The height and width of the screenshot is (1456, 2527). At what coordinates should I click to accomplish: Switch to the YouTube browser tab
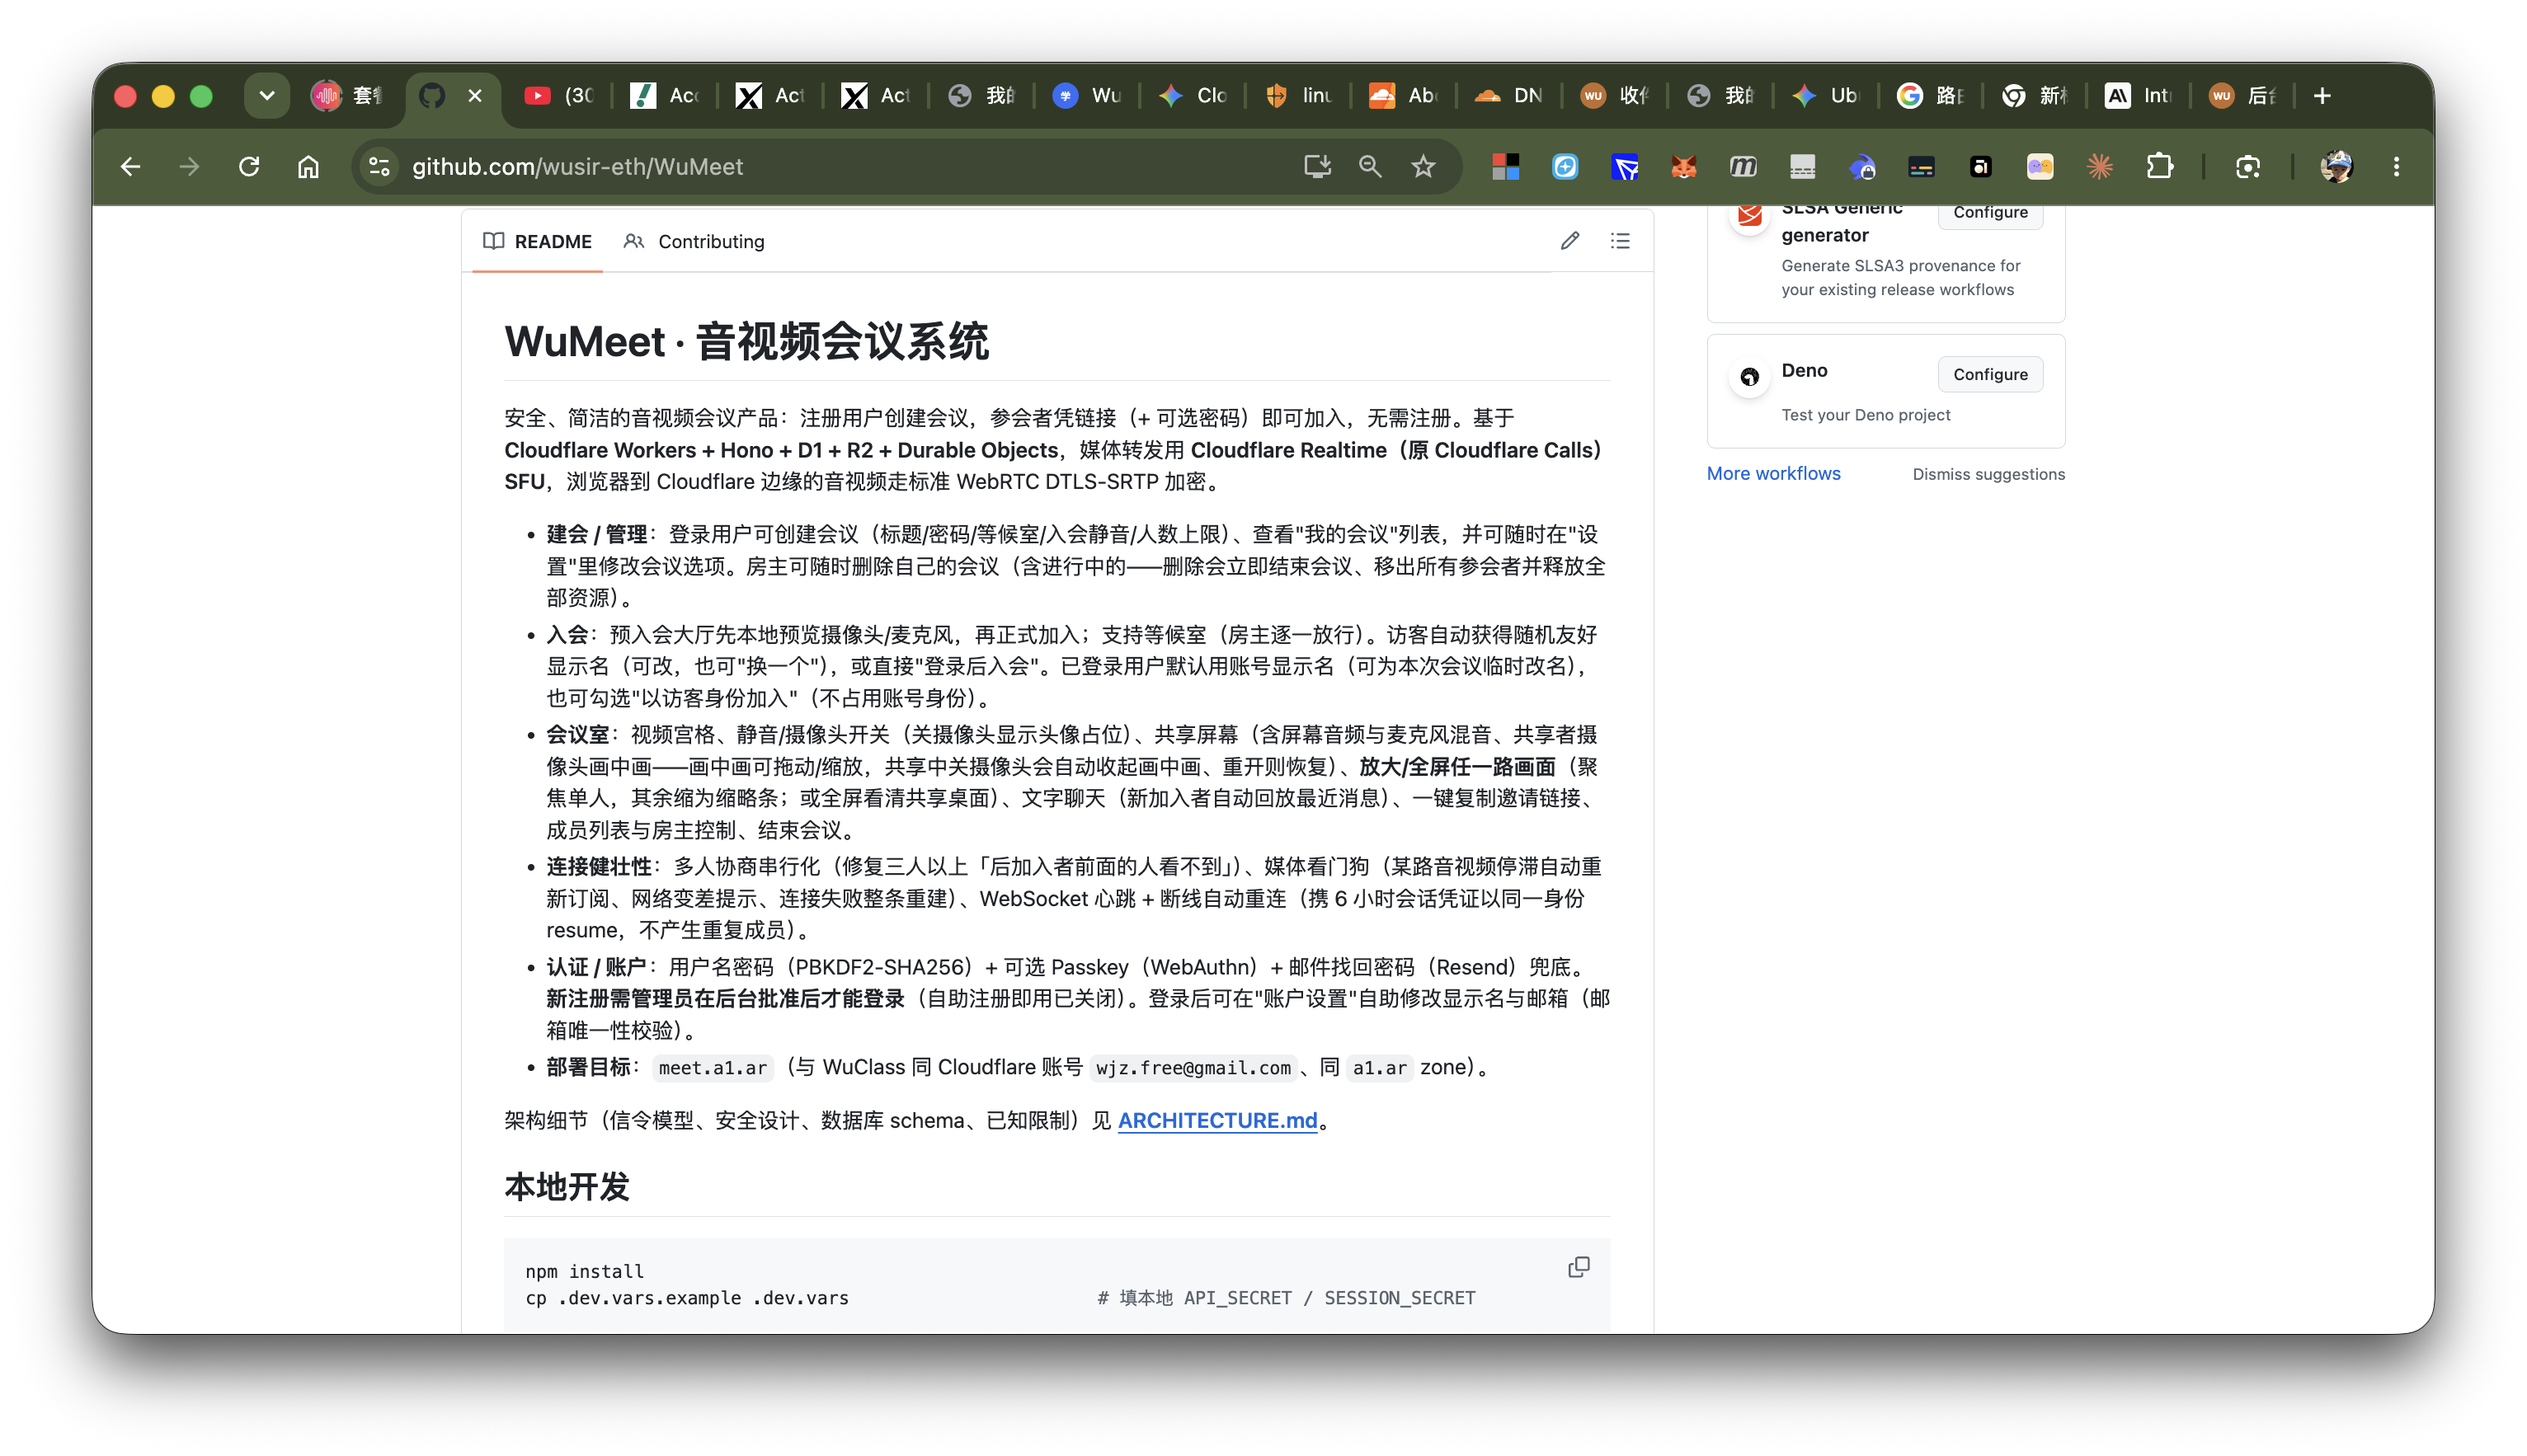click(560, 96)
